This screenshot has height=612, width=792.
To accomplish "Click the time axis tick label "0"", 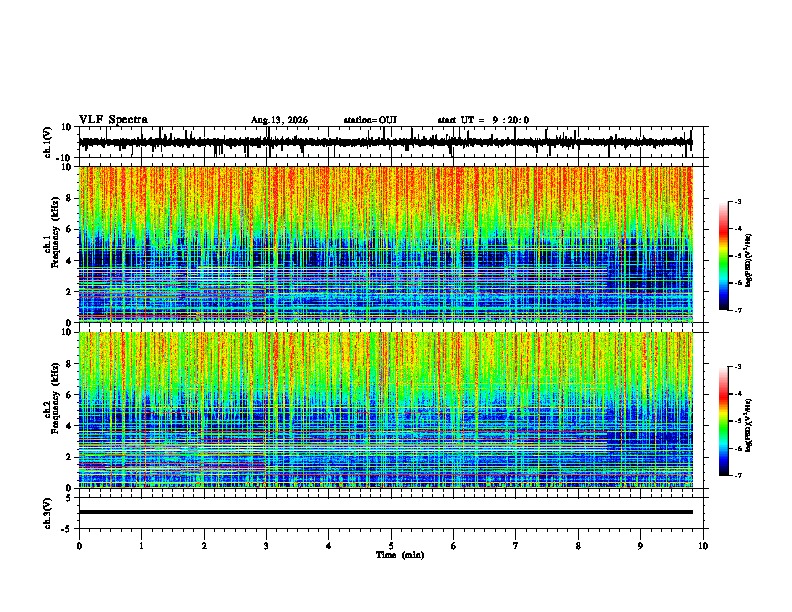I will (79, 546).
